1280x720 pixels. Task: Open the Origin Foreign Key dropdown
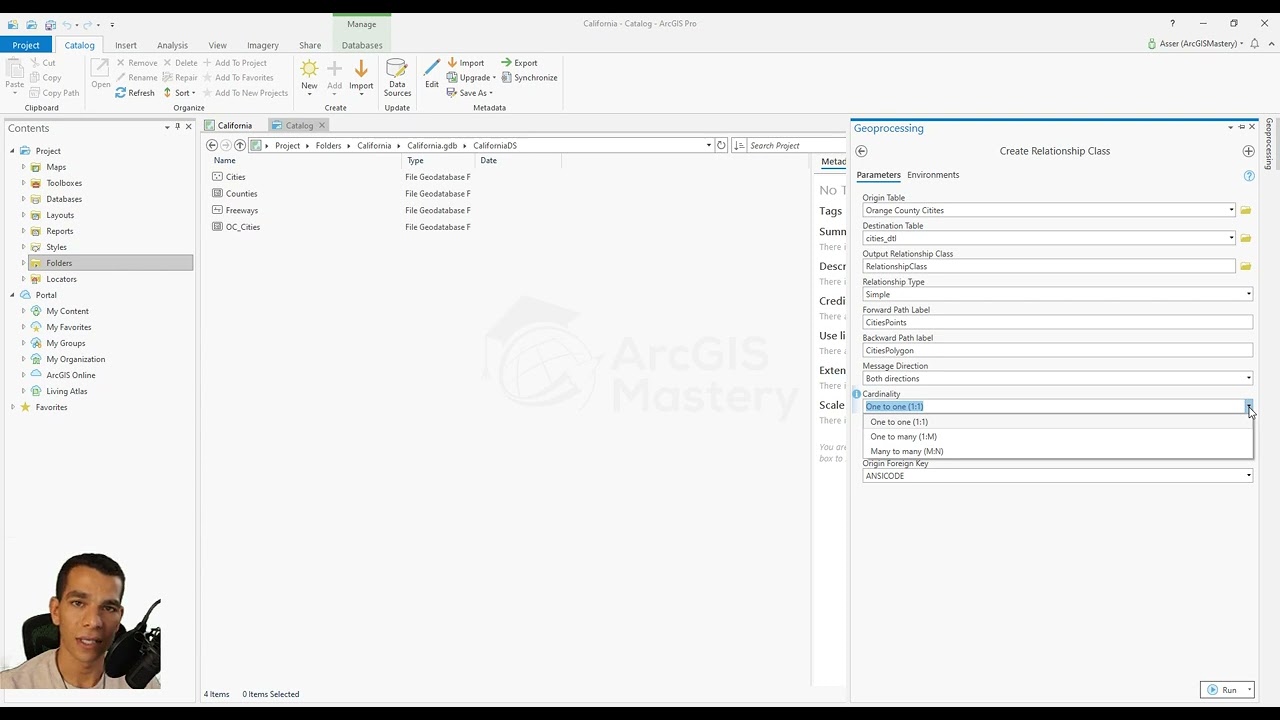[x=1248, y=476]
